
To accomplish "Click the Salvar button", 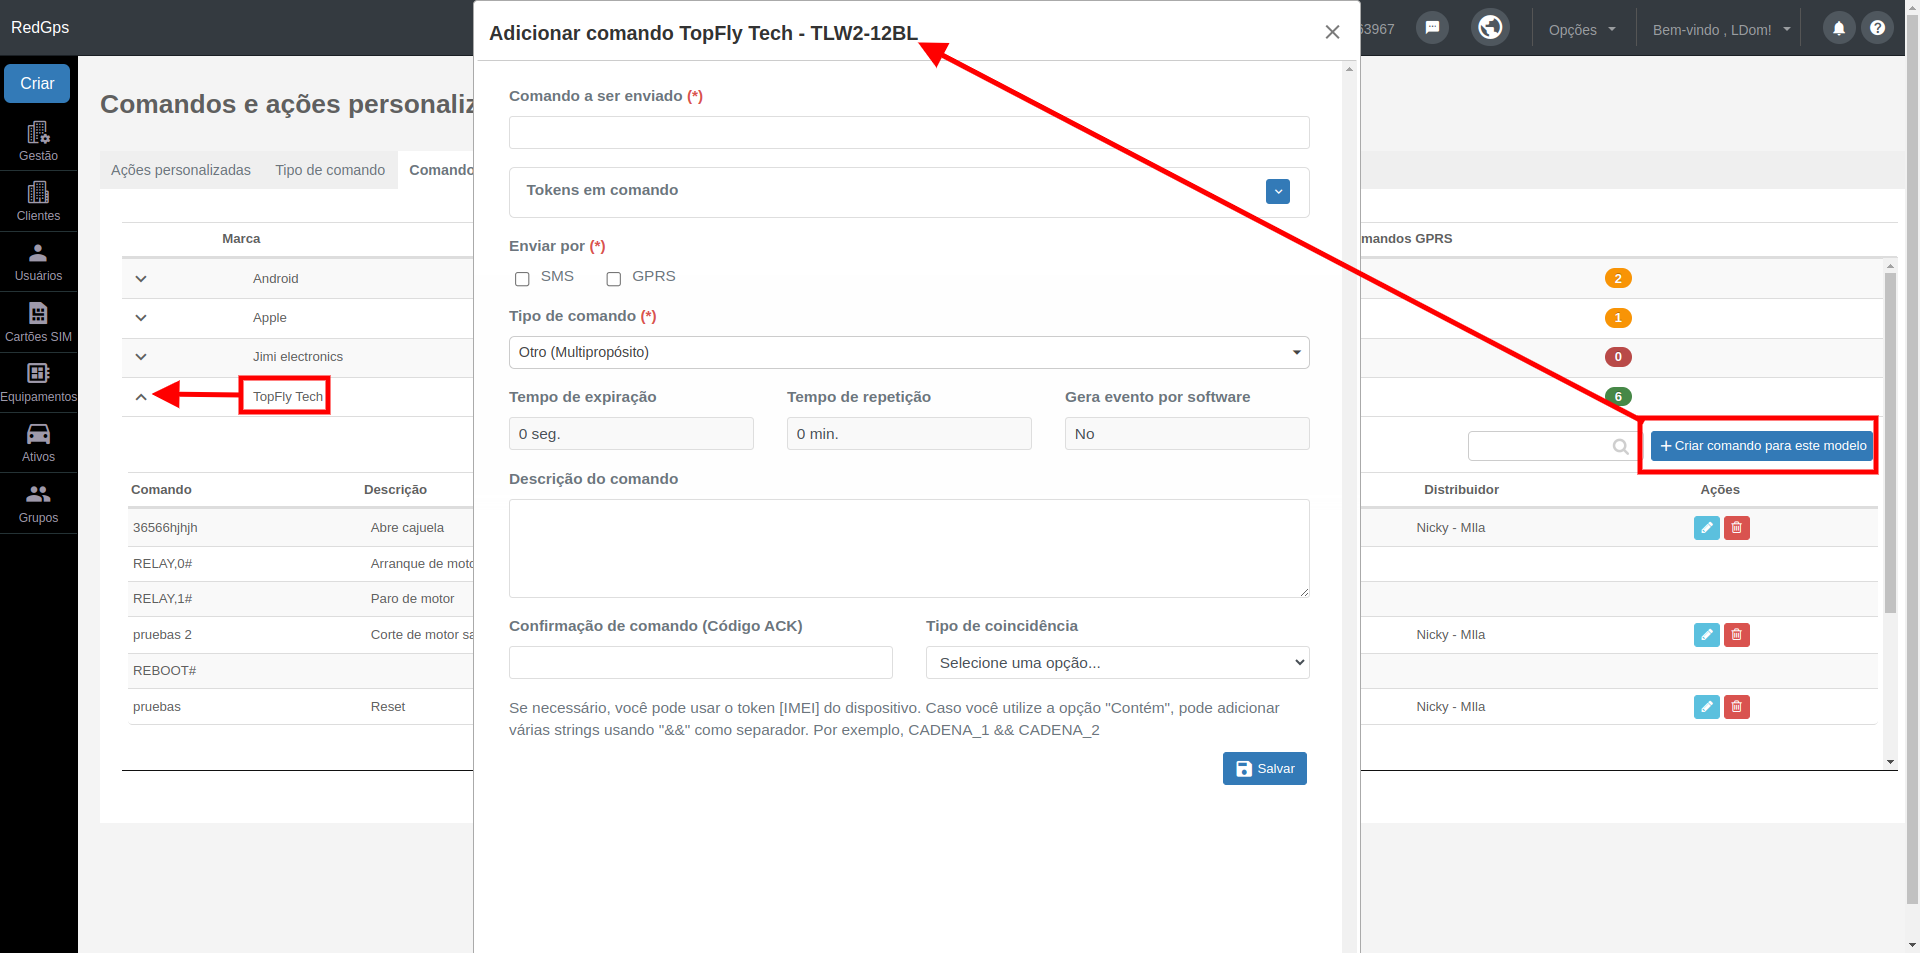I will [1264, 769].
